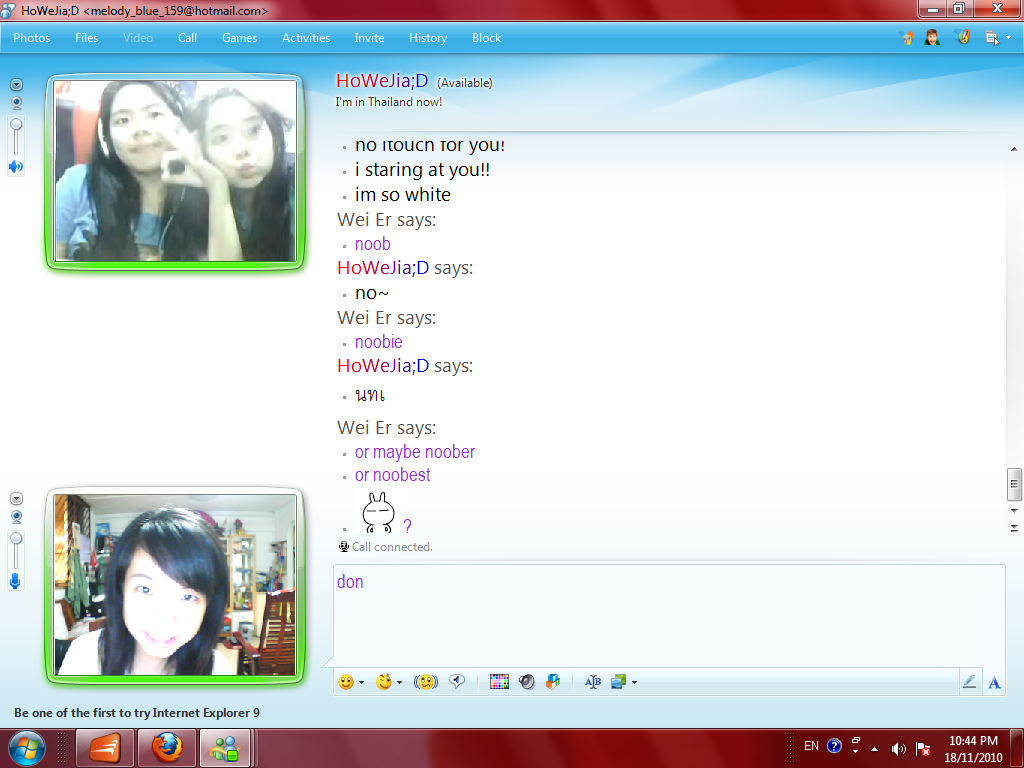Expand the winks dropdown arrow

click(x=400, y=682)
